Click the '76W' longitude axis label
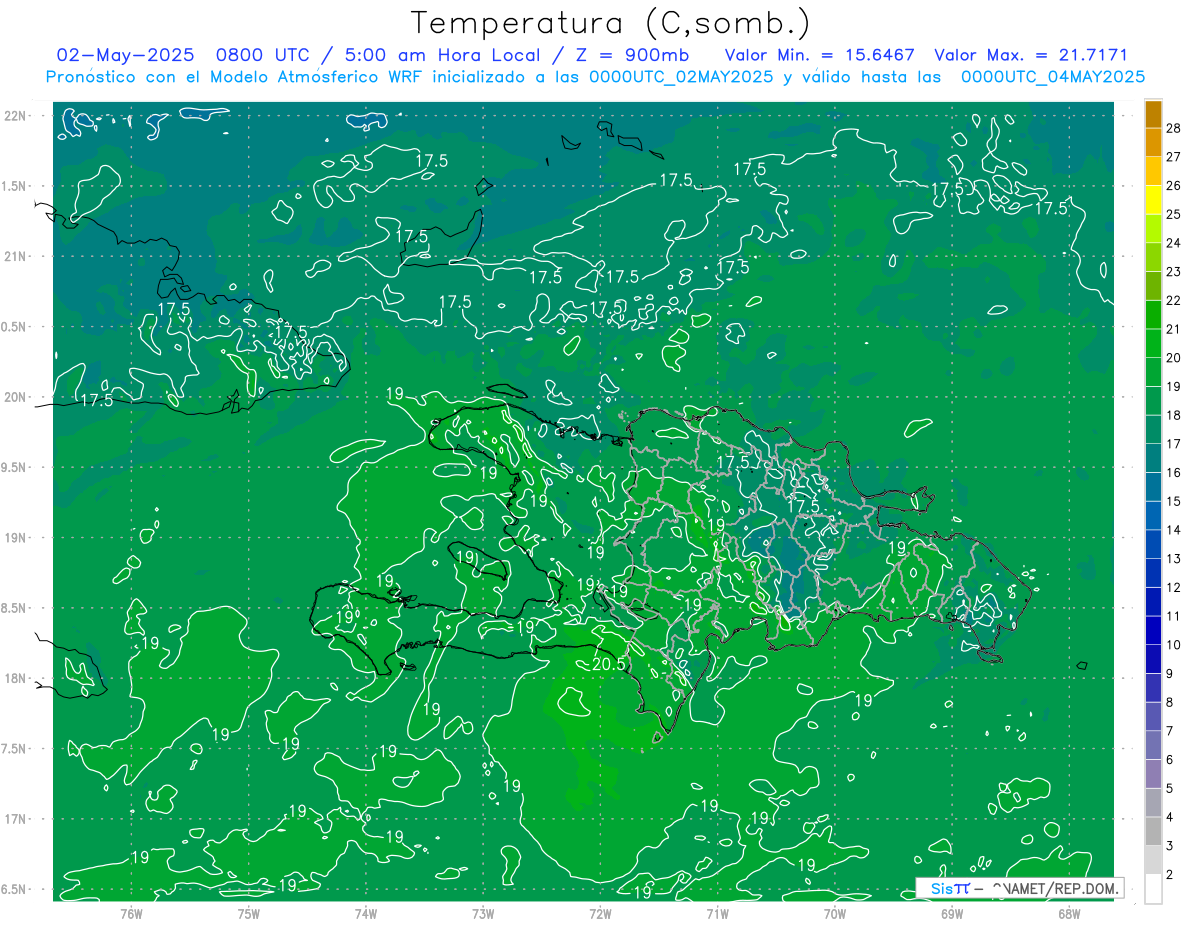Image resolution: width=1200 pixels, height=927 pixels. coord(131,913)
